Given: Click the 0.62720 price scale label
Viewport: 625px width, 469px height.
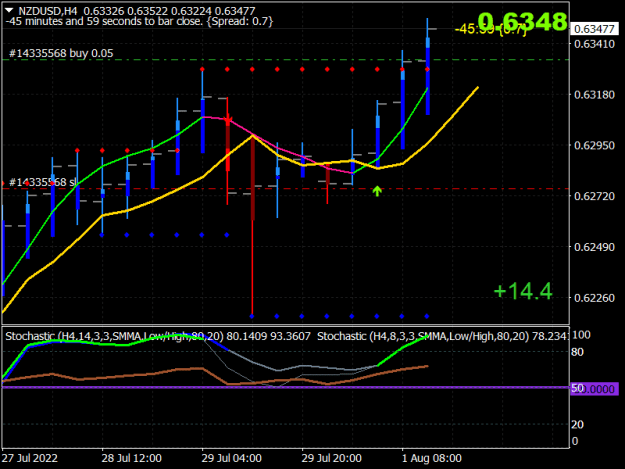Looking at the screenshot, I should [594, 196].
